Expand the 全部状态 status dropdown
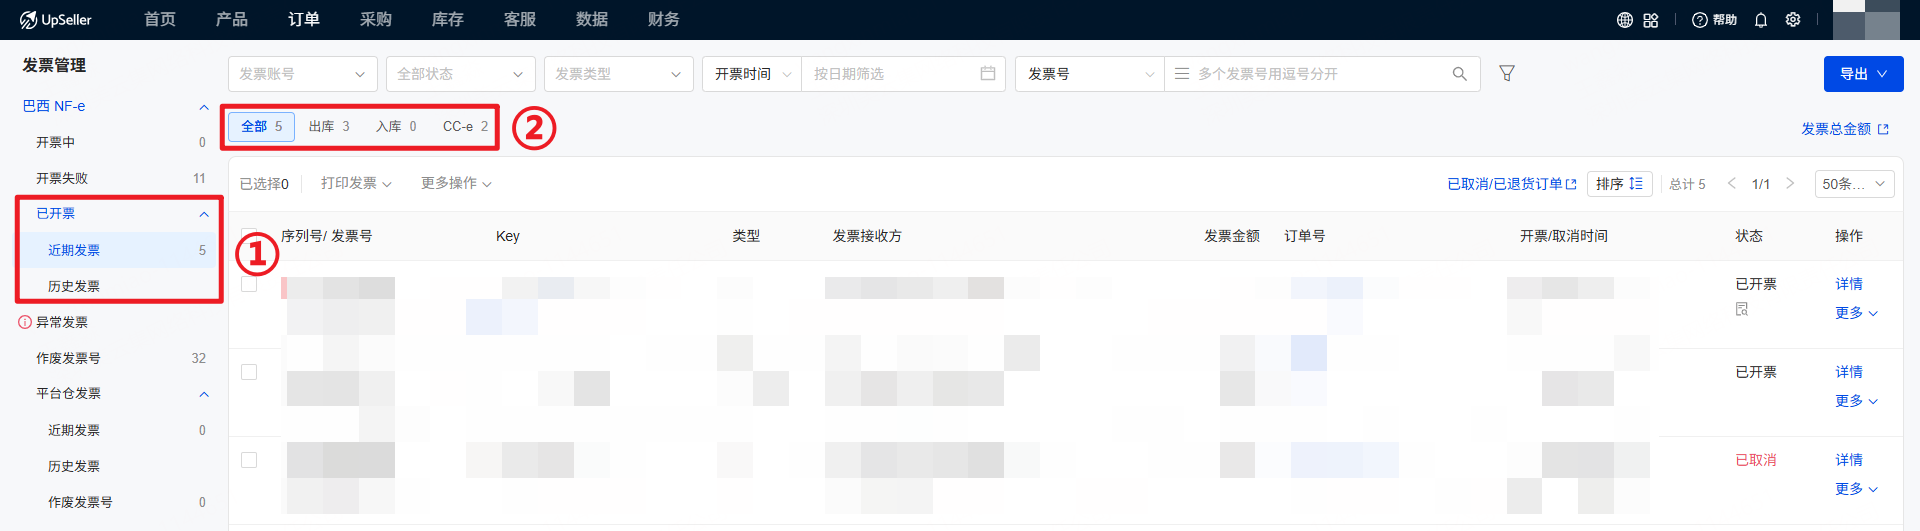 [x=460, y=74]
